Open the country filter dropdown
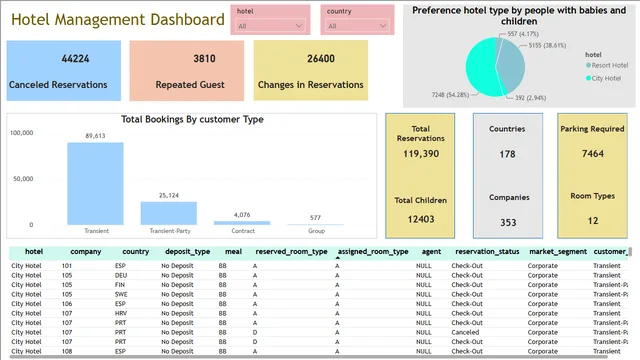640x360 pixels. (x=357, y=26)
